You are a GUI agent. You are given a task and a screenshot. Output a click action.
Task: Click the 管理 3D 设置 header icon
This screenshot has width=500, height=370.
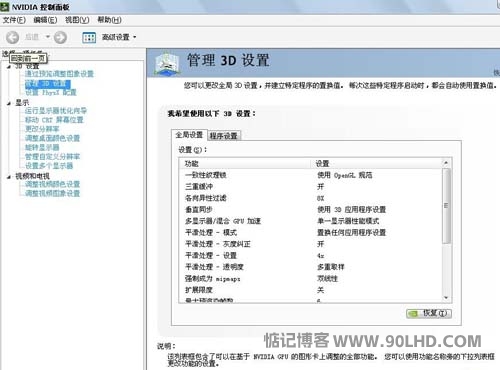(x=167, y=63)
